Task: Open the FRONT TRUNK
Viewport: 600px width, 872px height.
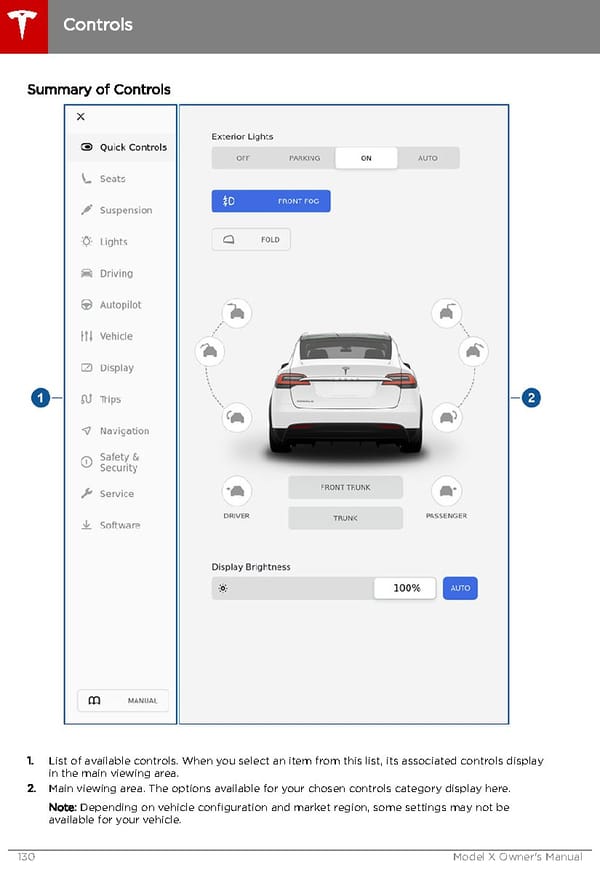Action: [345, 487]
